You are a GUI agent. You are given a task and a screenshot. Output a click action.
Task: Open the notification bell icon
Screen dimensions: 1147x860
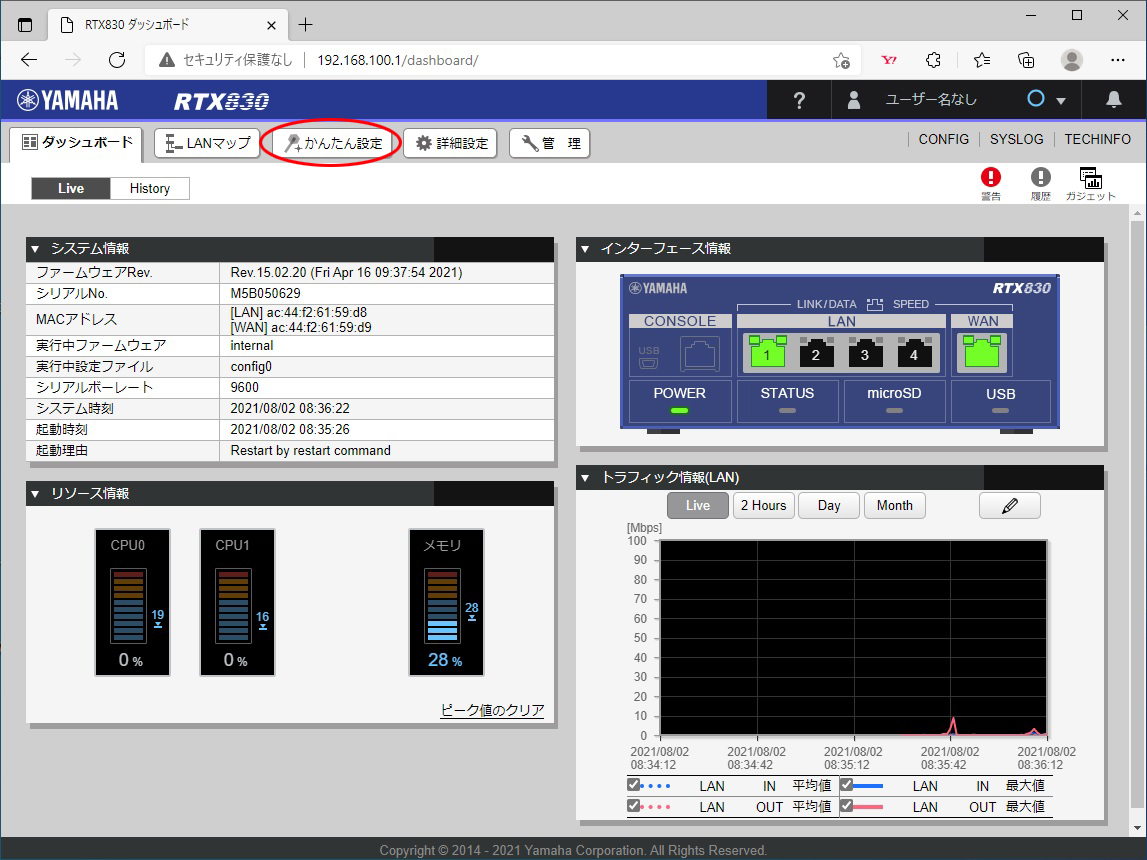pyautogui.click(x=1113, y=99)
